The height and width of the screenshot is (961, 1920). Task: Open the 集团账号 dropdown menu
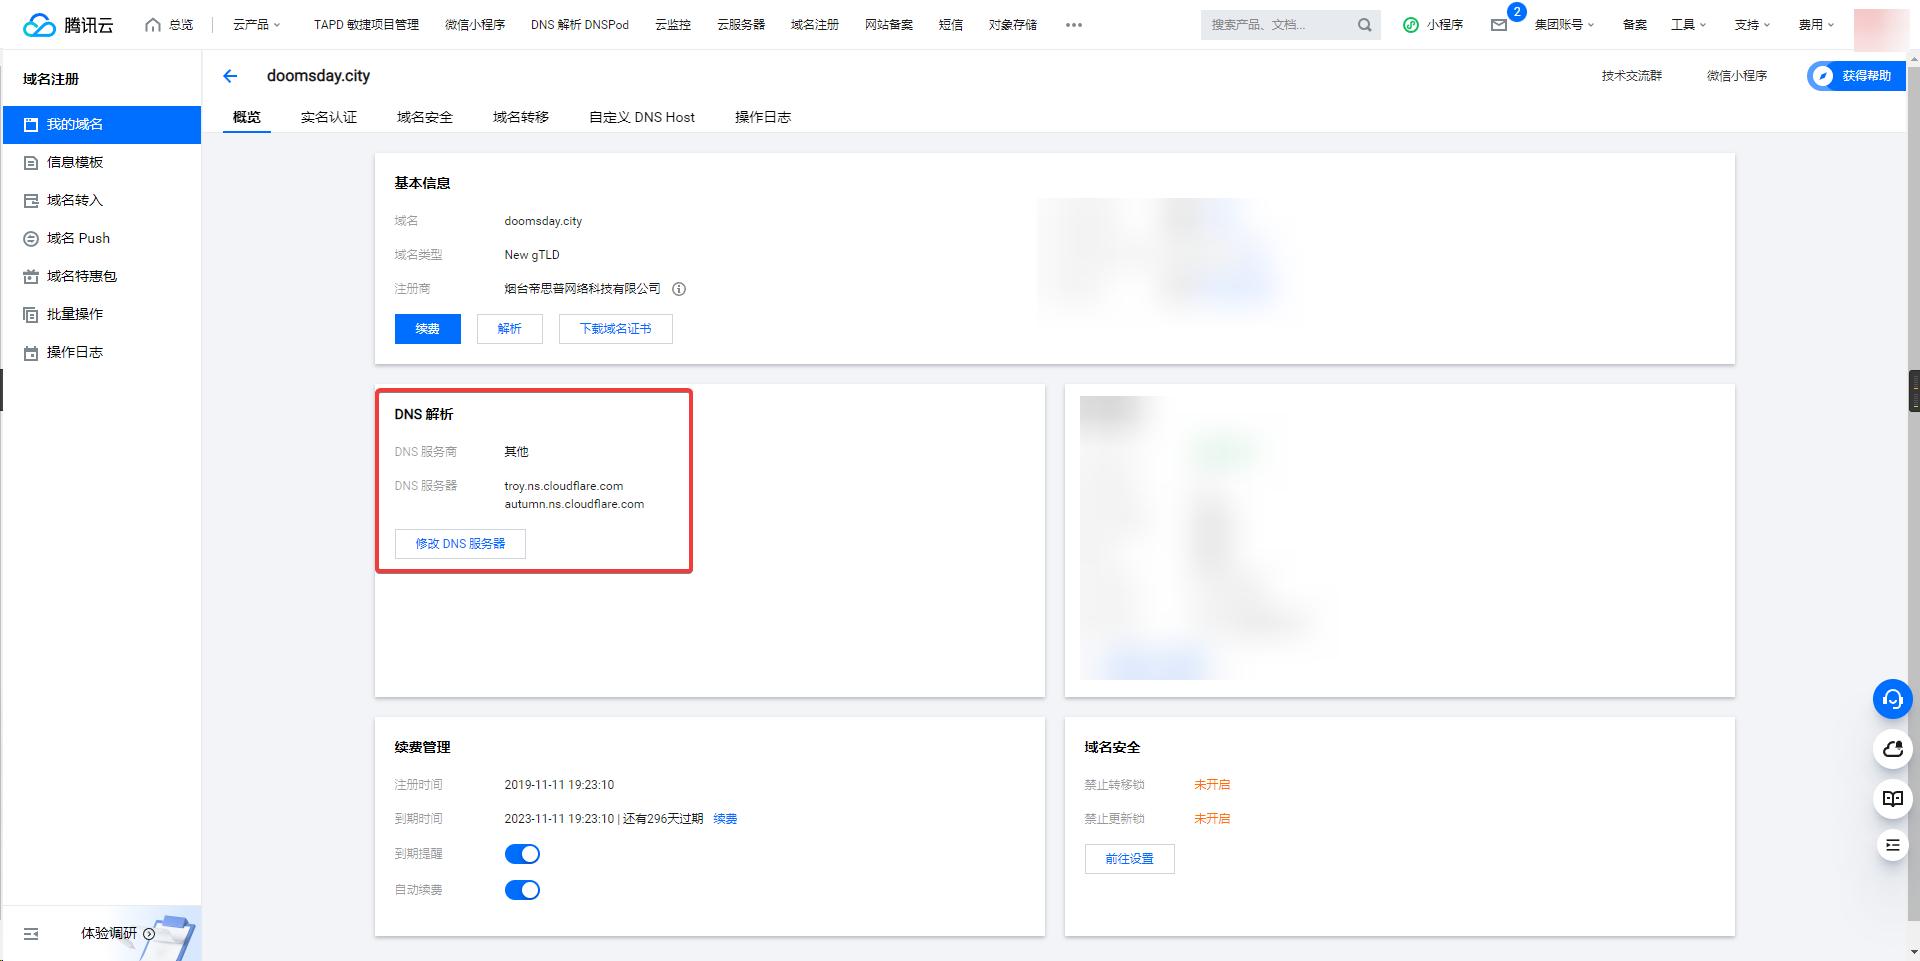(x=1564, y=25)
